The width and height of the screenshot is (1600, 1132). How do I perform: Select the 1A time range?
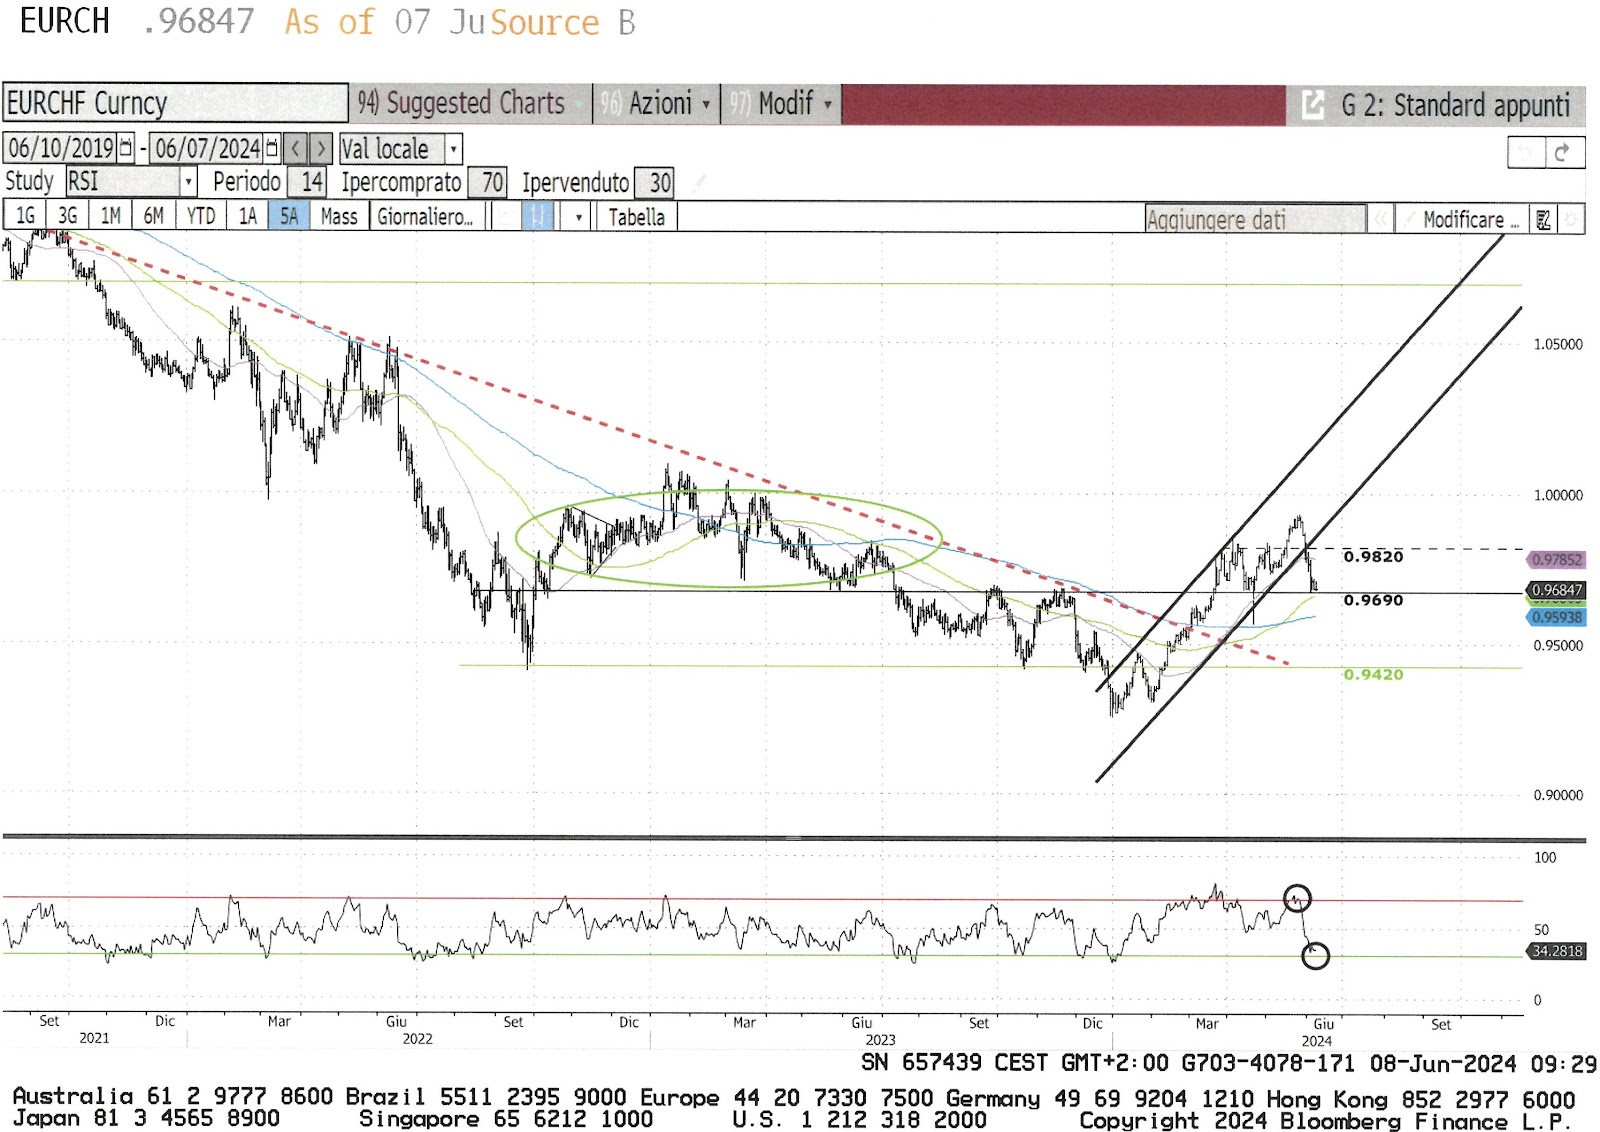(x=247, y=216)
